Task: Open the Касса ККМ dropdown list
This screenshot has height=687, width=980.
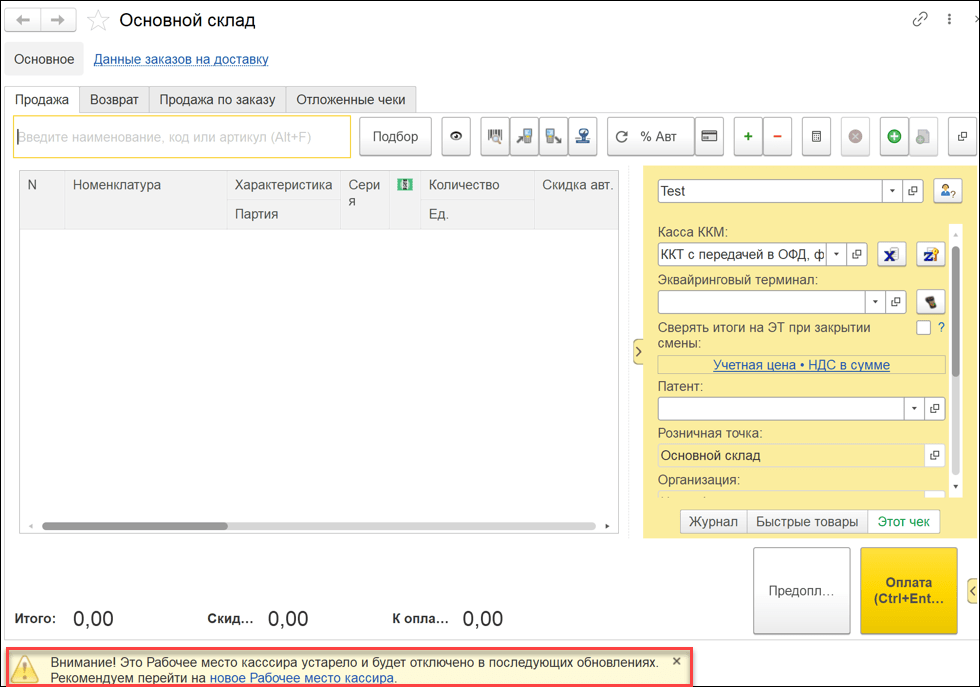Action: 836,255
